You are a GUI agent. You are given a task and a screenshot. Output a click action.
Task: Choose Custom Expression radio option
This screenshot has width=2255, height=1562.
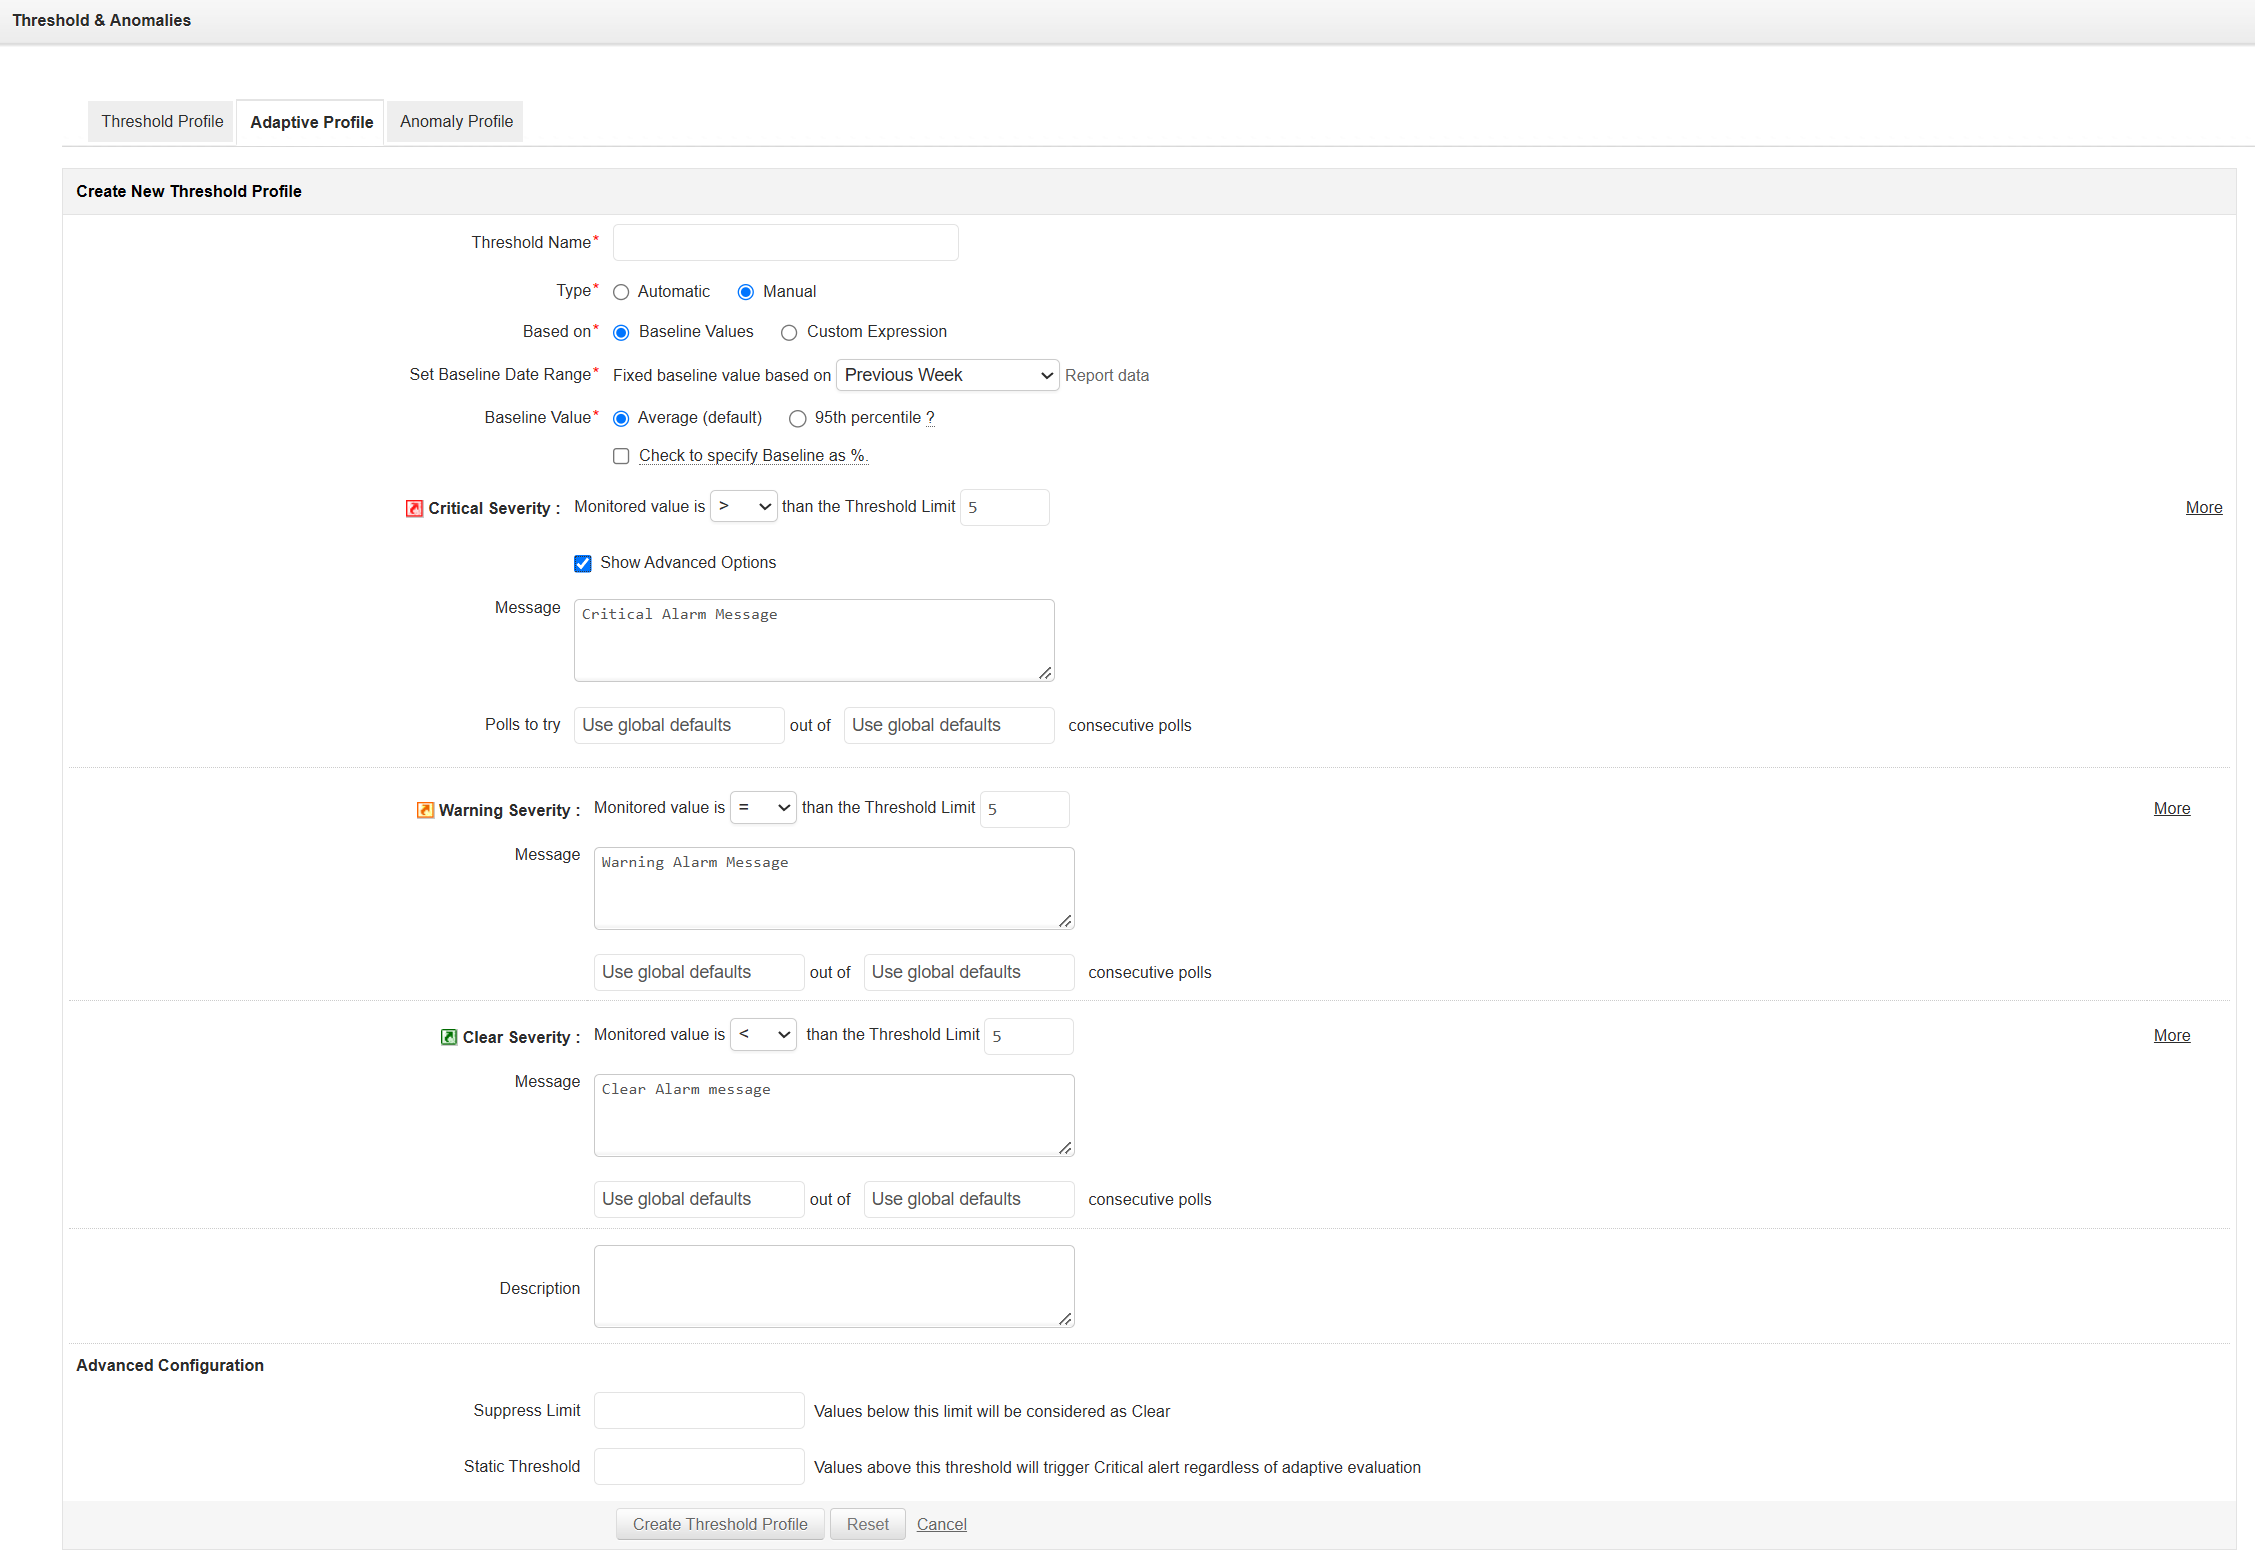(789, 332)
